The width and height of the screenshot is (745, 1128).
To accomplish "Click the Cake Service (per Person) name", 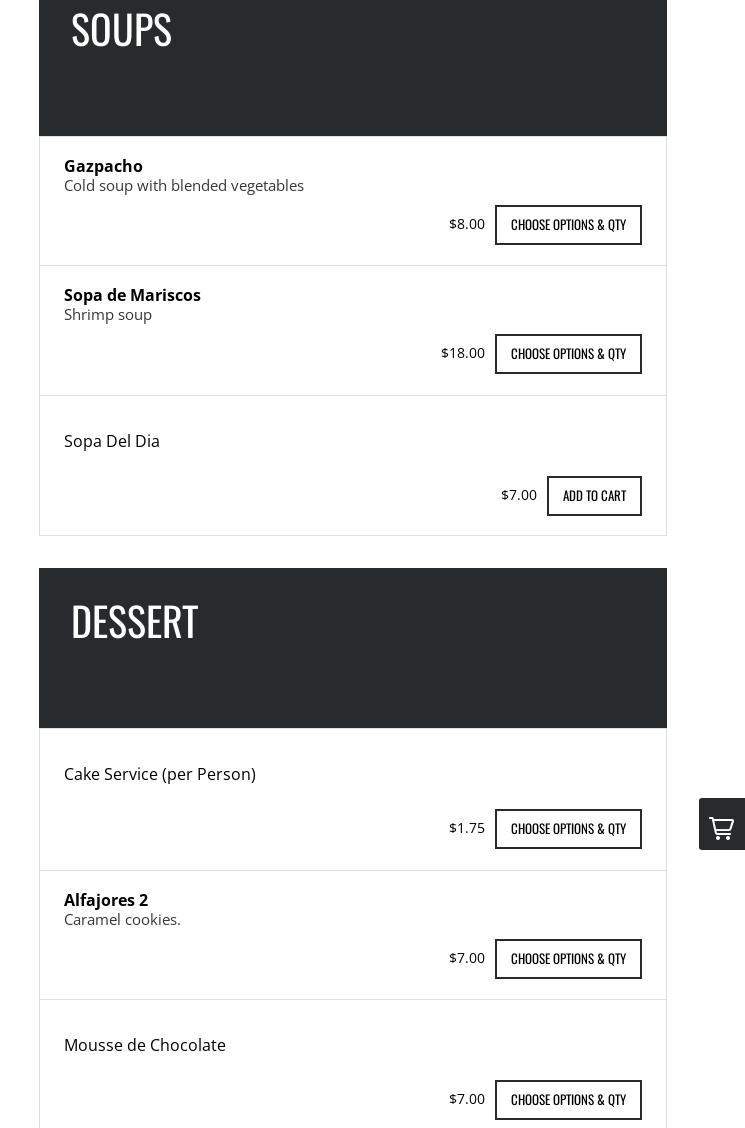I will pyautogui.click(x=160, y=774).
